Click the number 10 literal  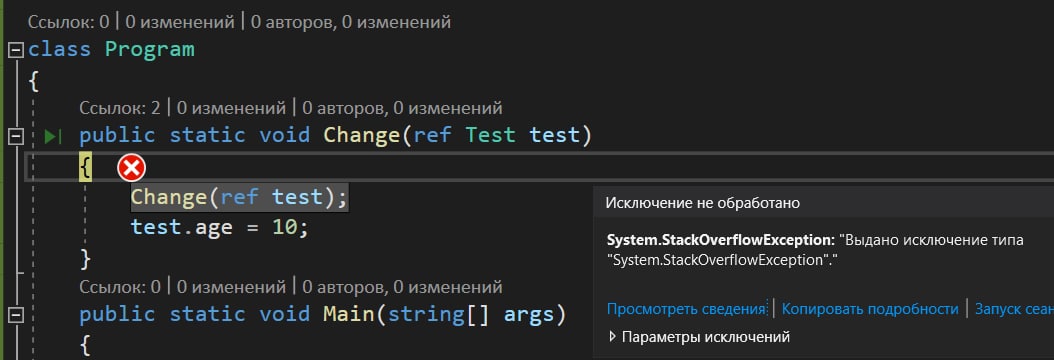pos(284,227)
